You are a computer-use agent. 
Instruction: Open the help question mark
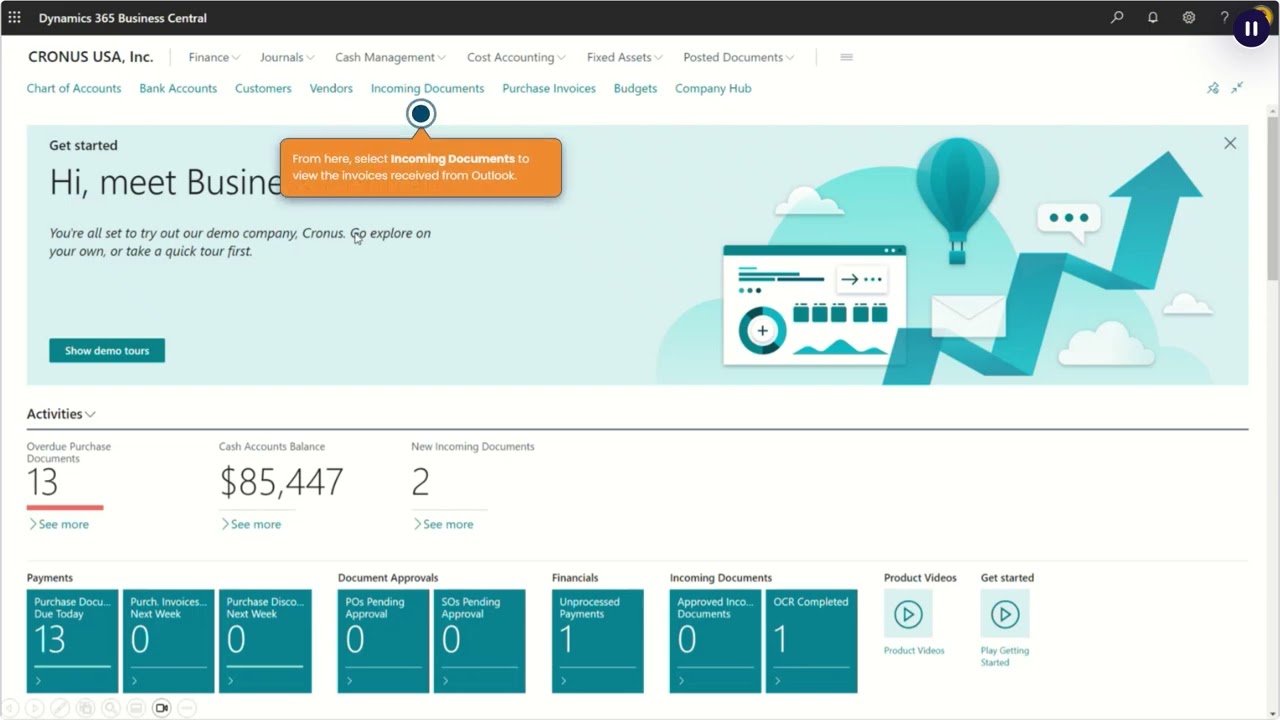(x=1224, y=18)
